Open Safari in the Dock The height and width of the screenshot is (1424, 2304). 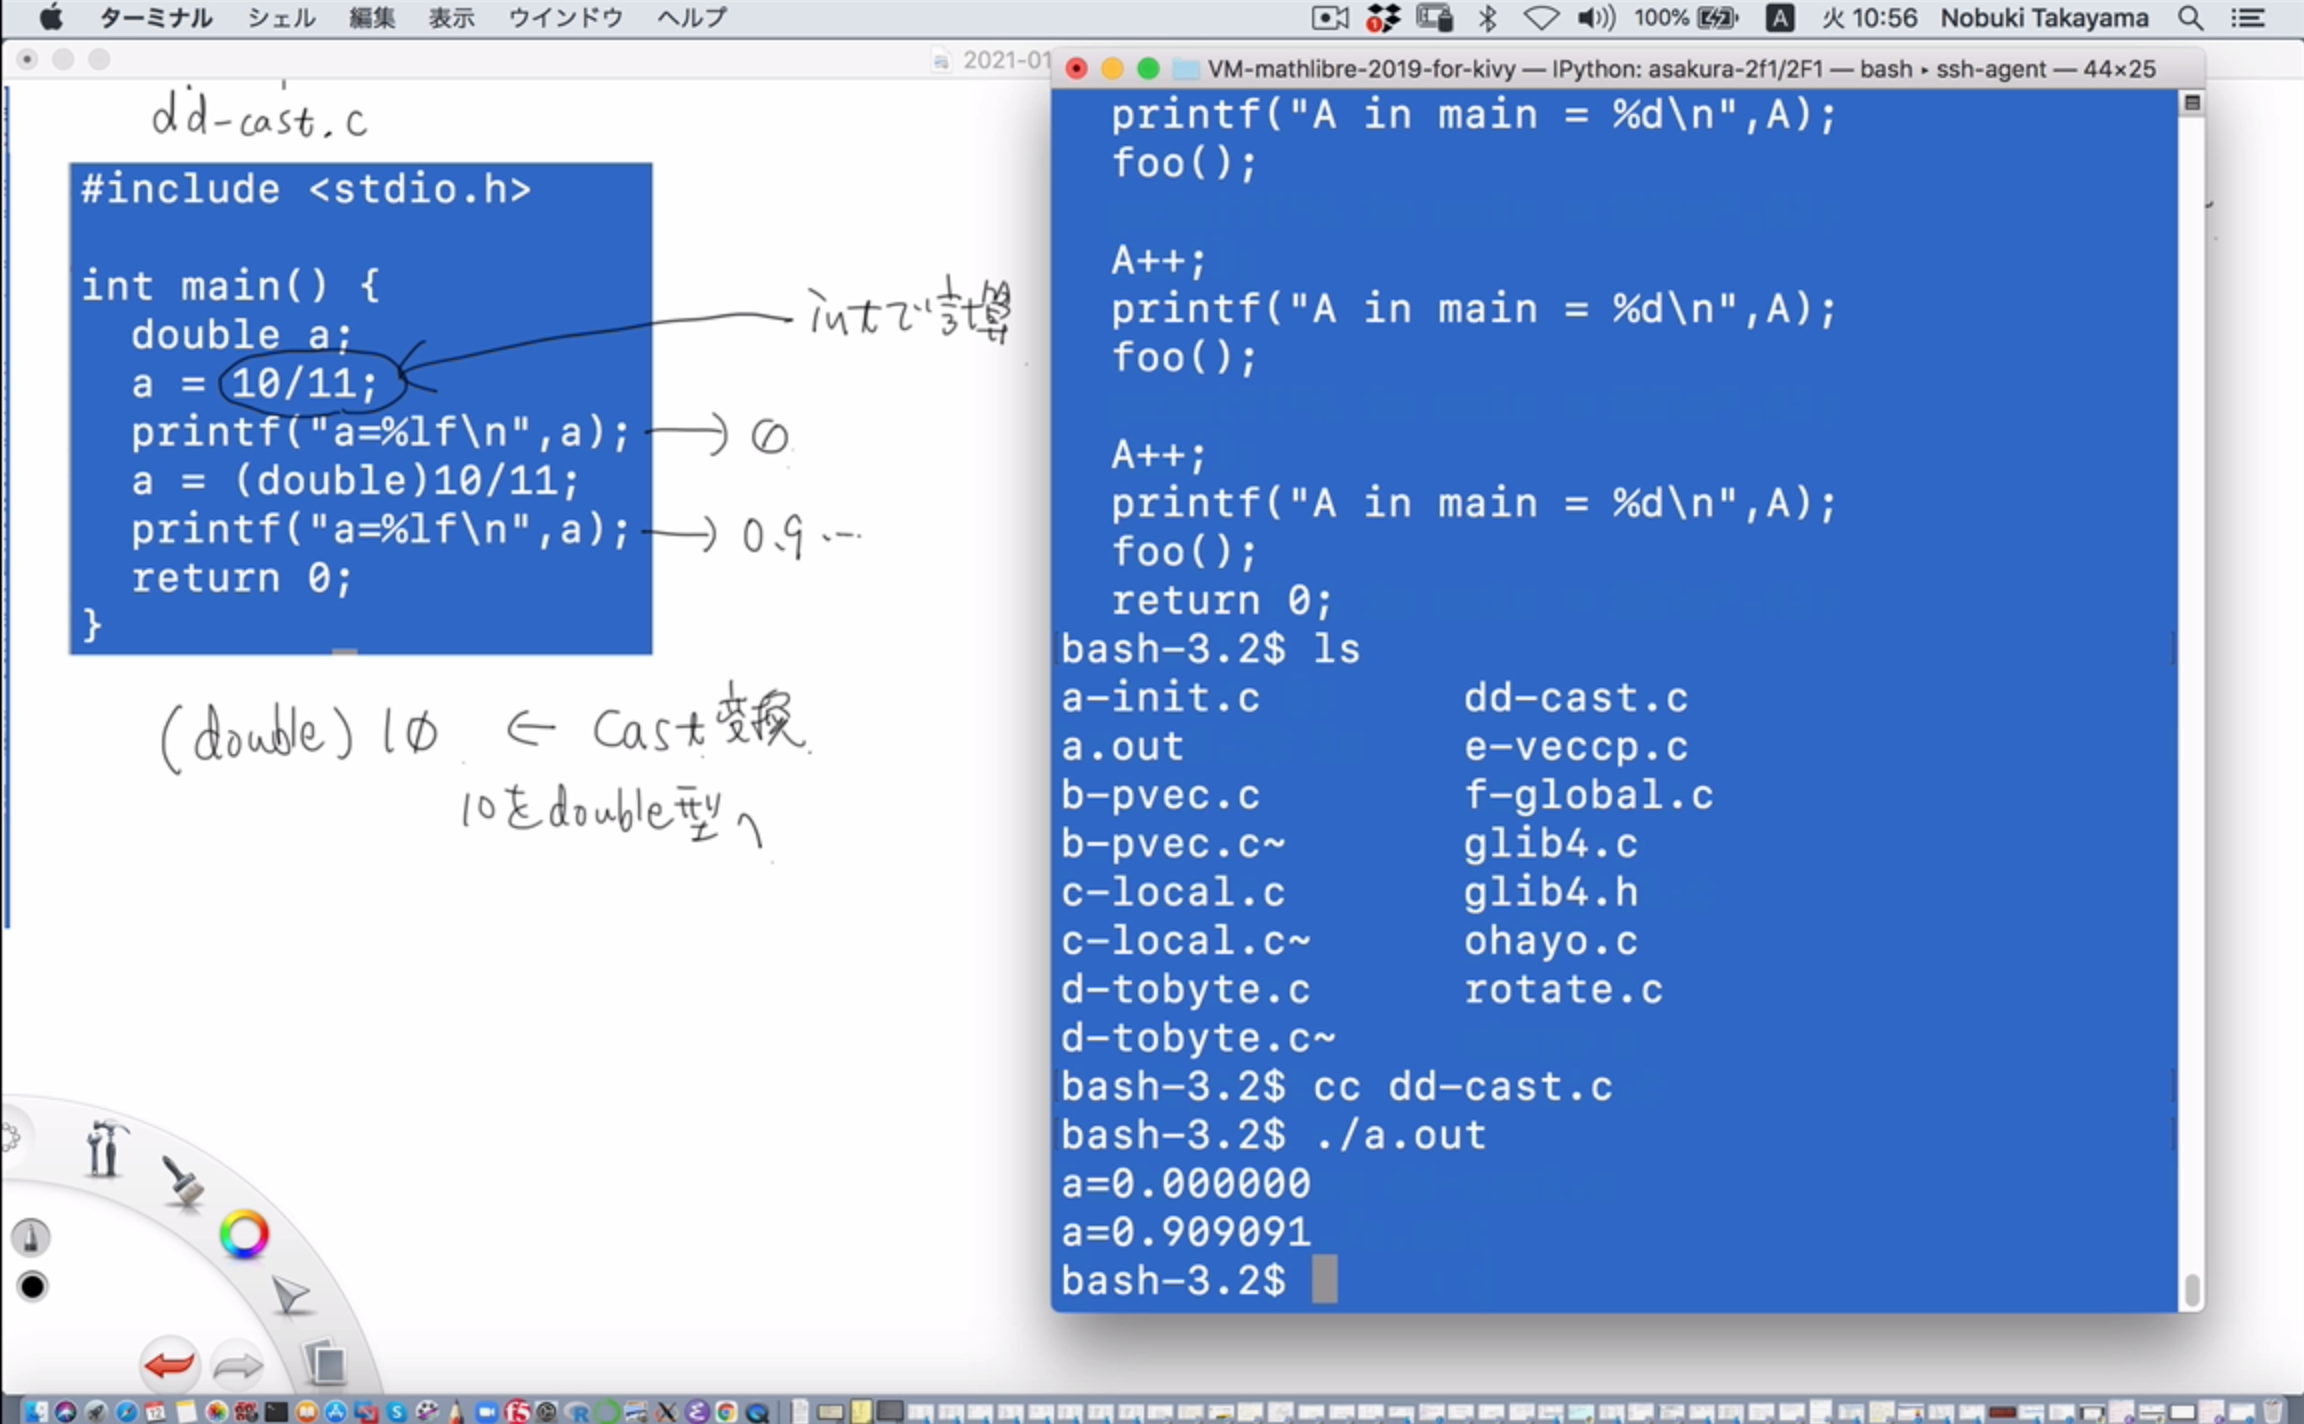[126, 1411]
